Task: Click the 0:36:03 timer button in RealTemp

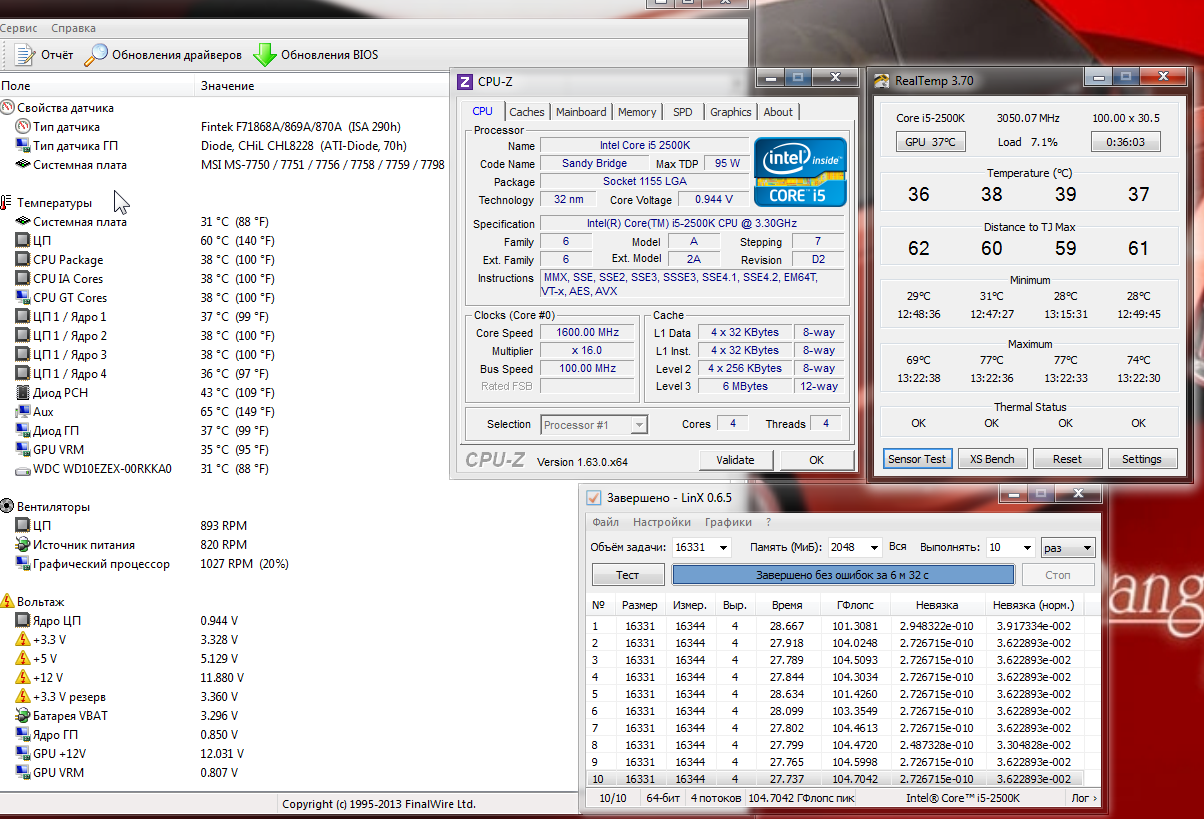Action: (x=1126, y=142)
